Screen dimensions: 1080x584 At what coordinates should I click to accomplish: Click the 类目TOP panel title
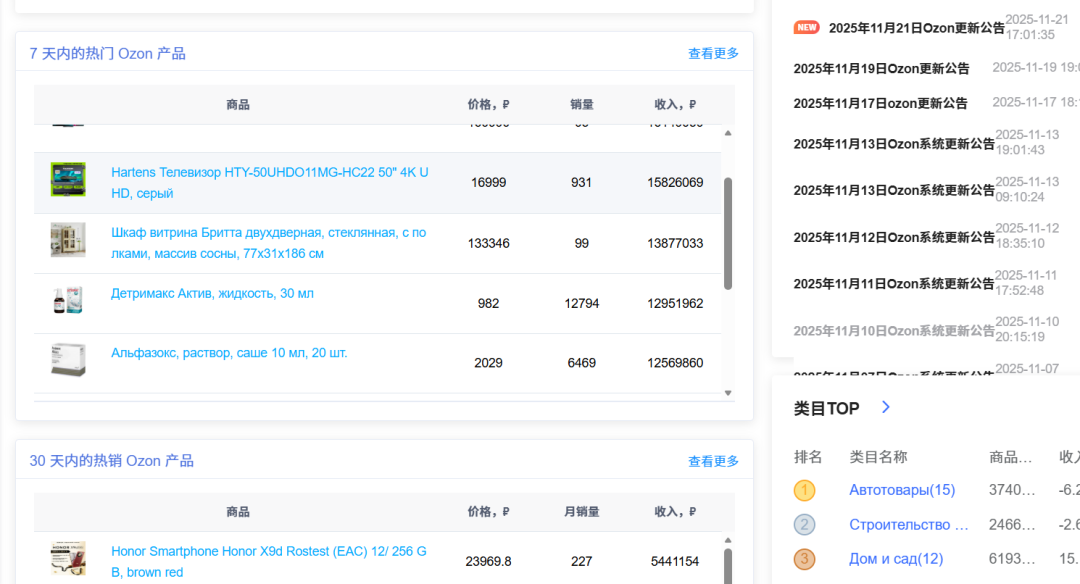(827, 408)
